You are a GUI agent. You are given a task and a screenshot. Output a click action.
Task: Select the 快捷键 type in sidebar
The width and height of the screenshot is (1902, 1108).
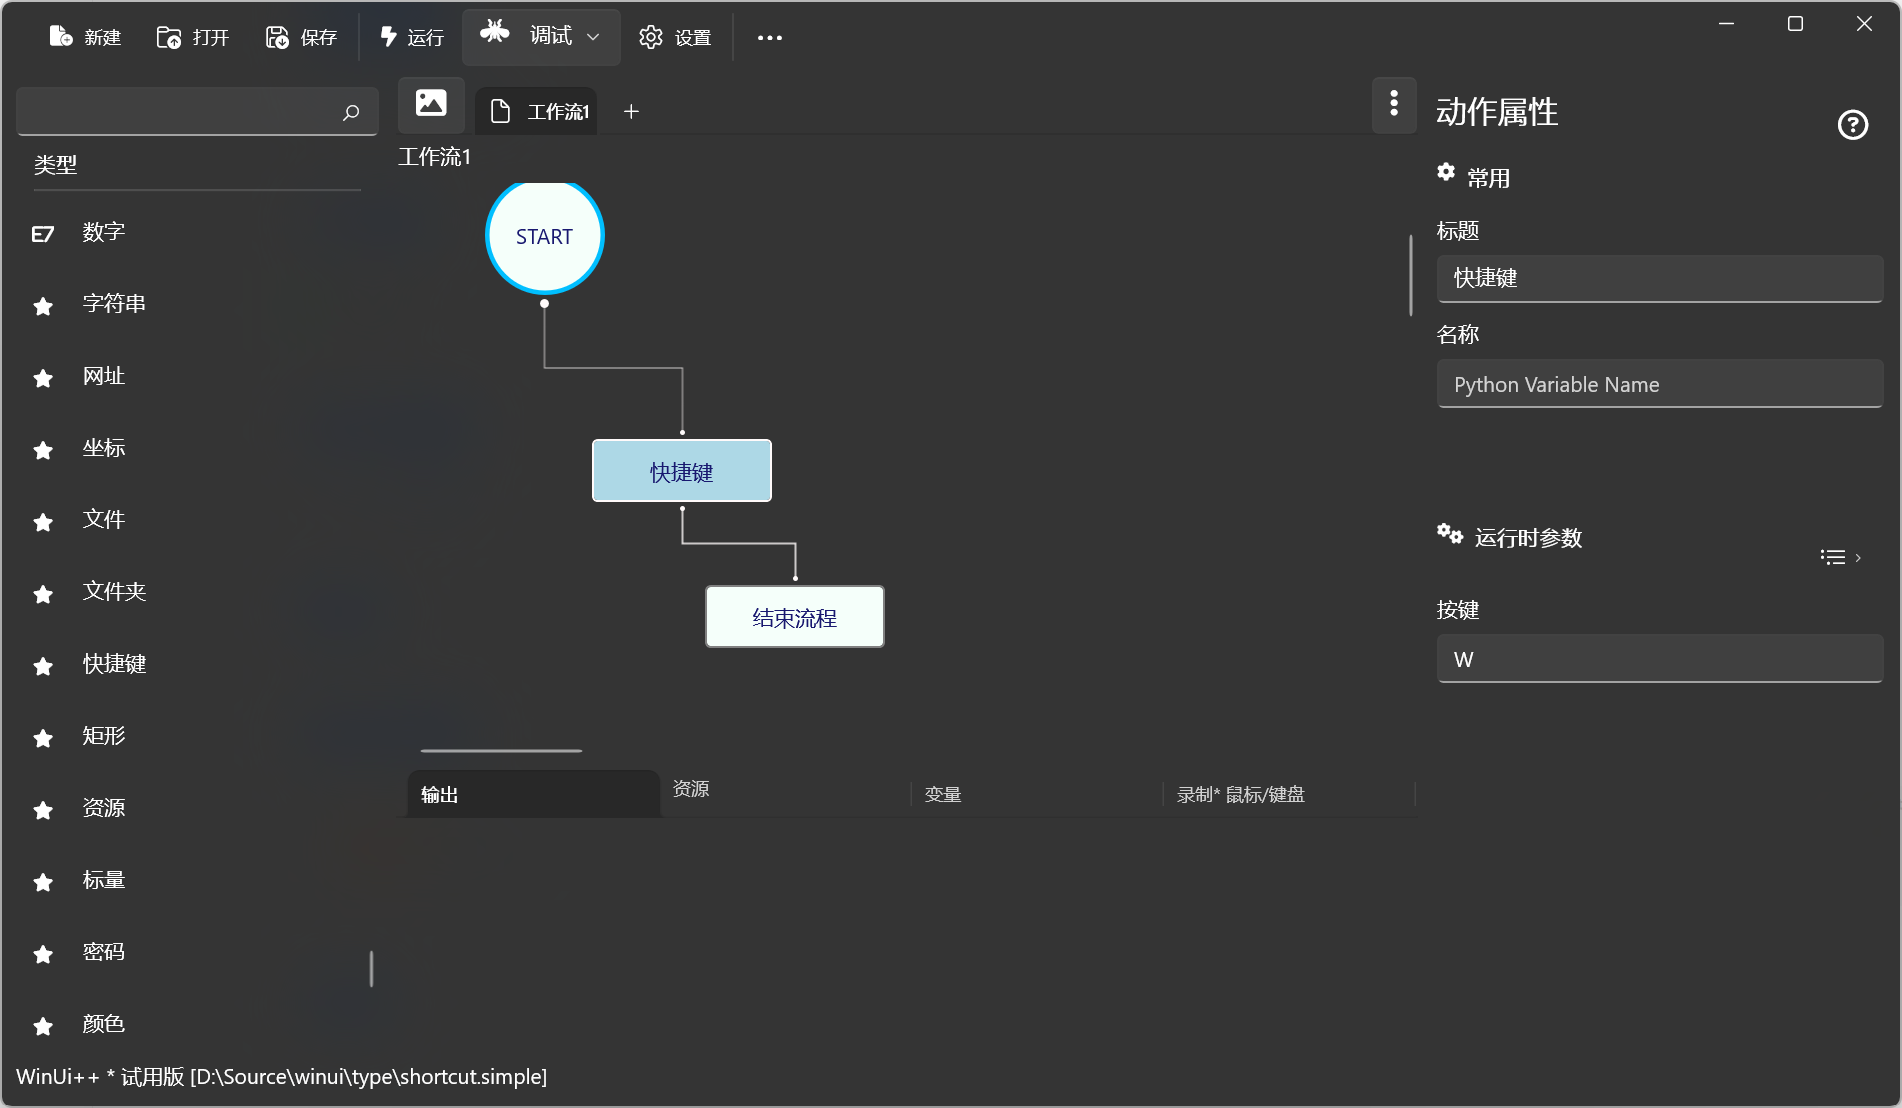(114, 664)
